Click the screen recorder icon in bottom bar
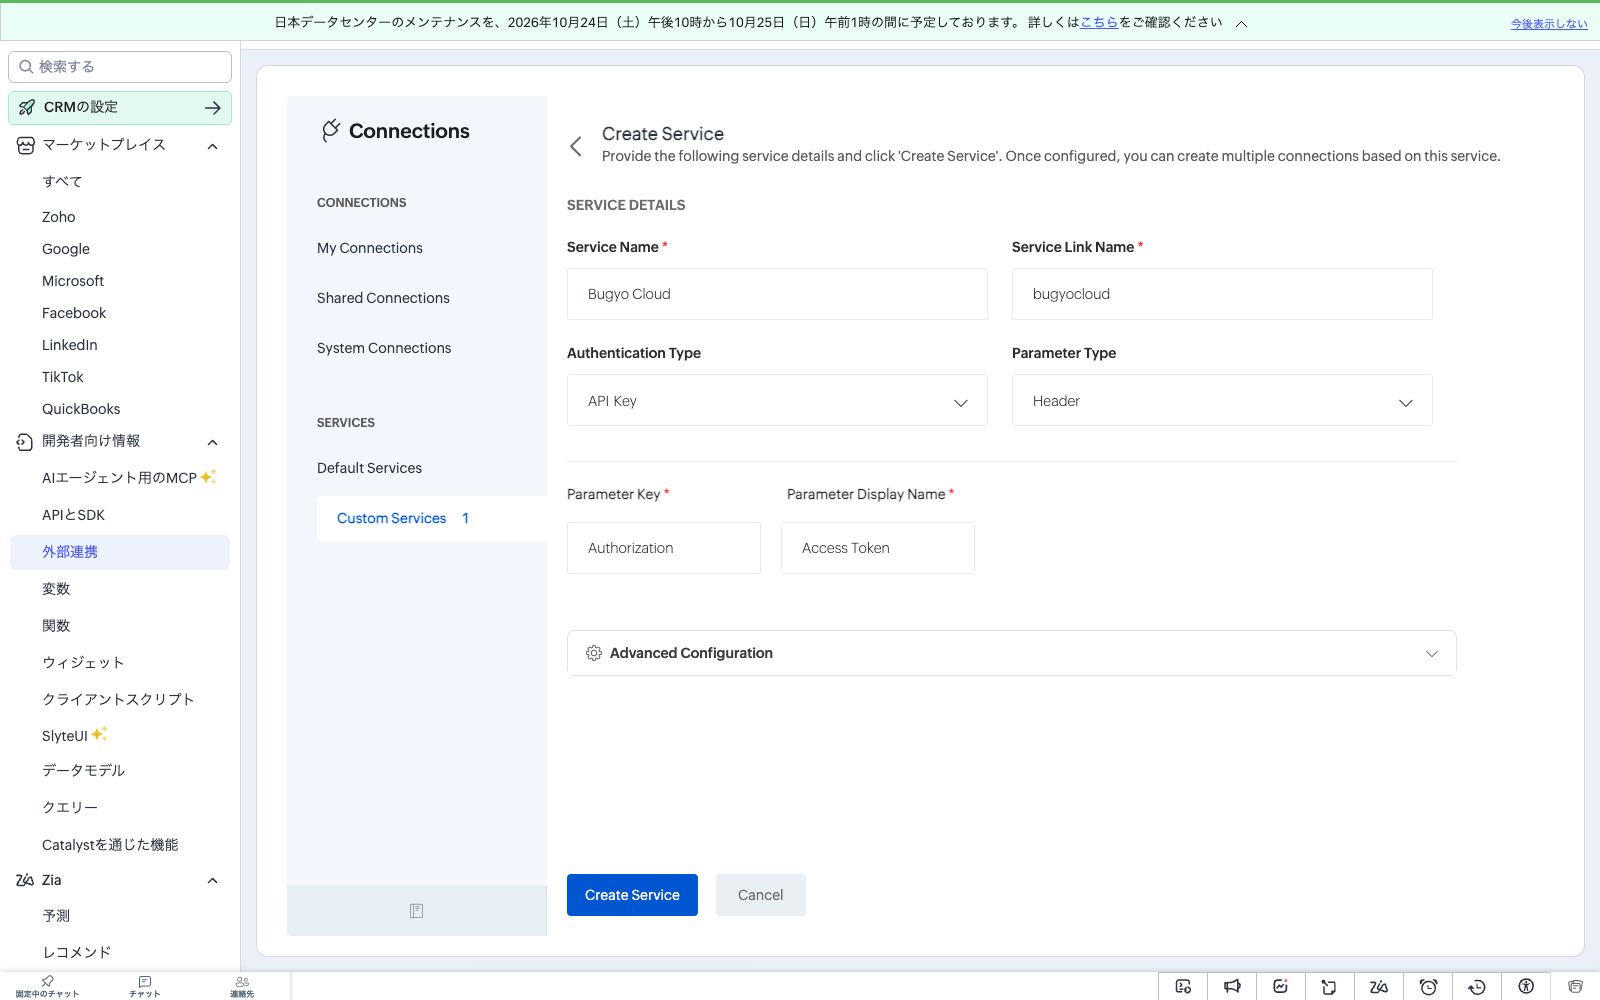 [x=1183, y=986]
